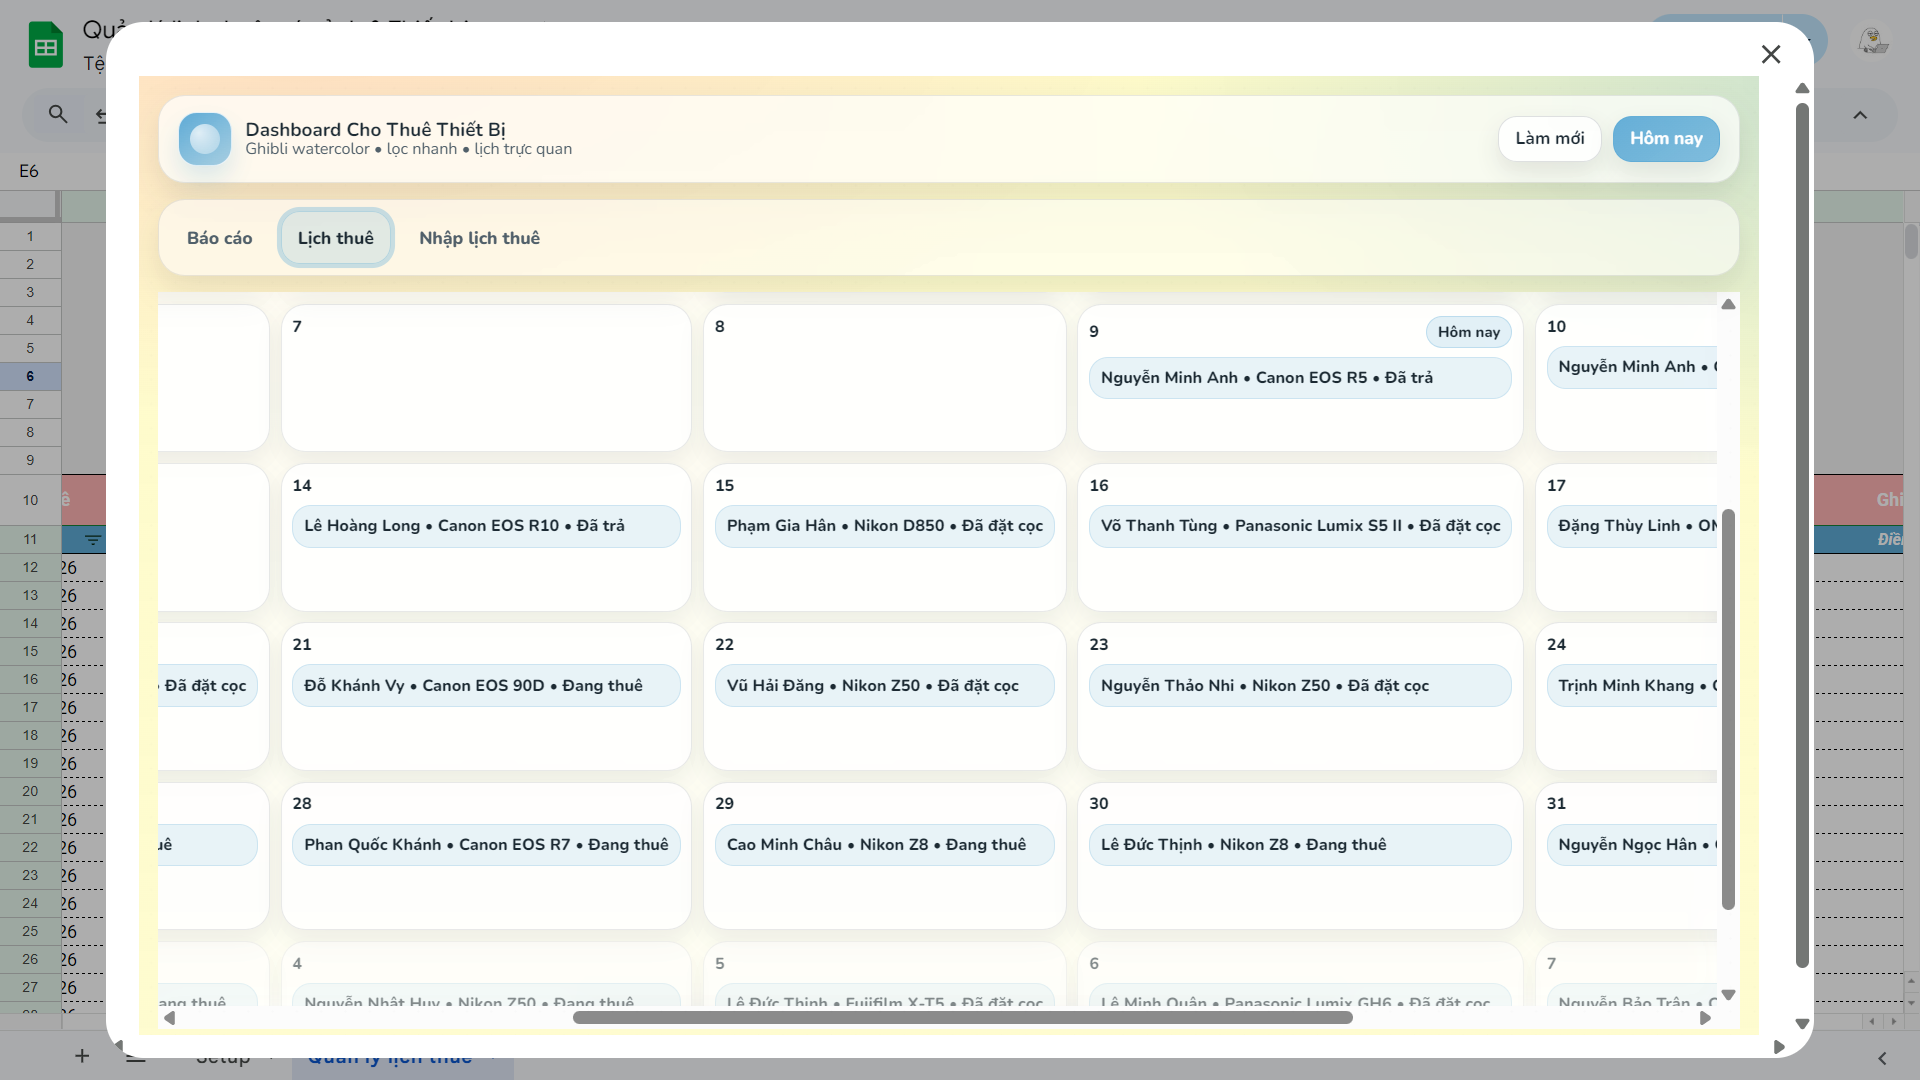Open Võ Thanh Tùng Panasonic Lumix booking

coord(1299,526)
